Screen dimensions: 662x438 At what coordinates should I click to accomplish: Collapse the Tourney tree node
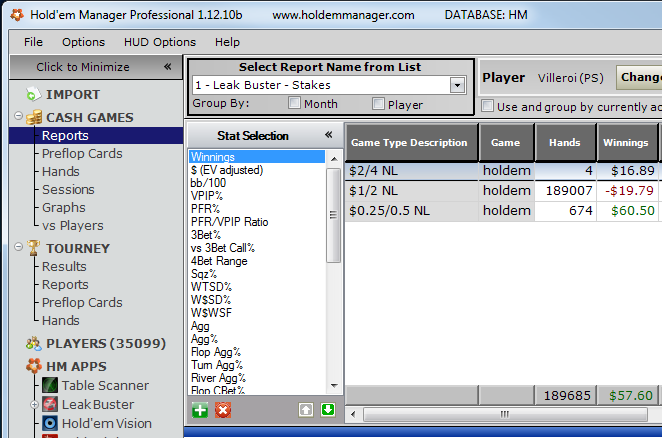(19, 246)
